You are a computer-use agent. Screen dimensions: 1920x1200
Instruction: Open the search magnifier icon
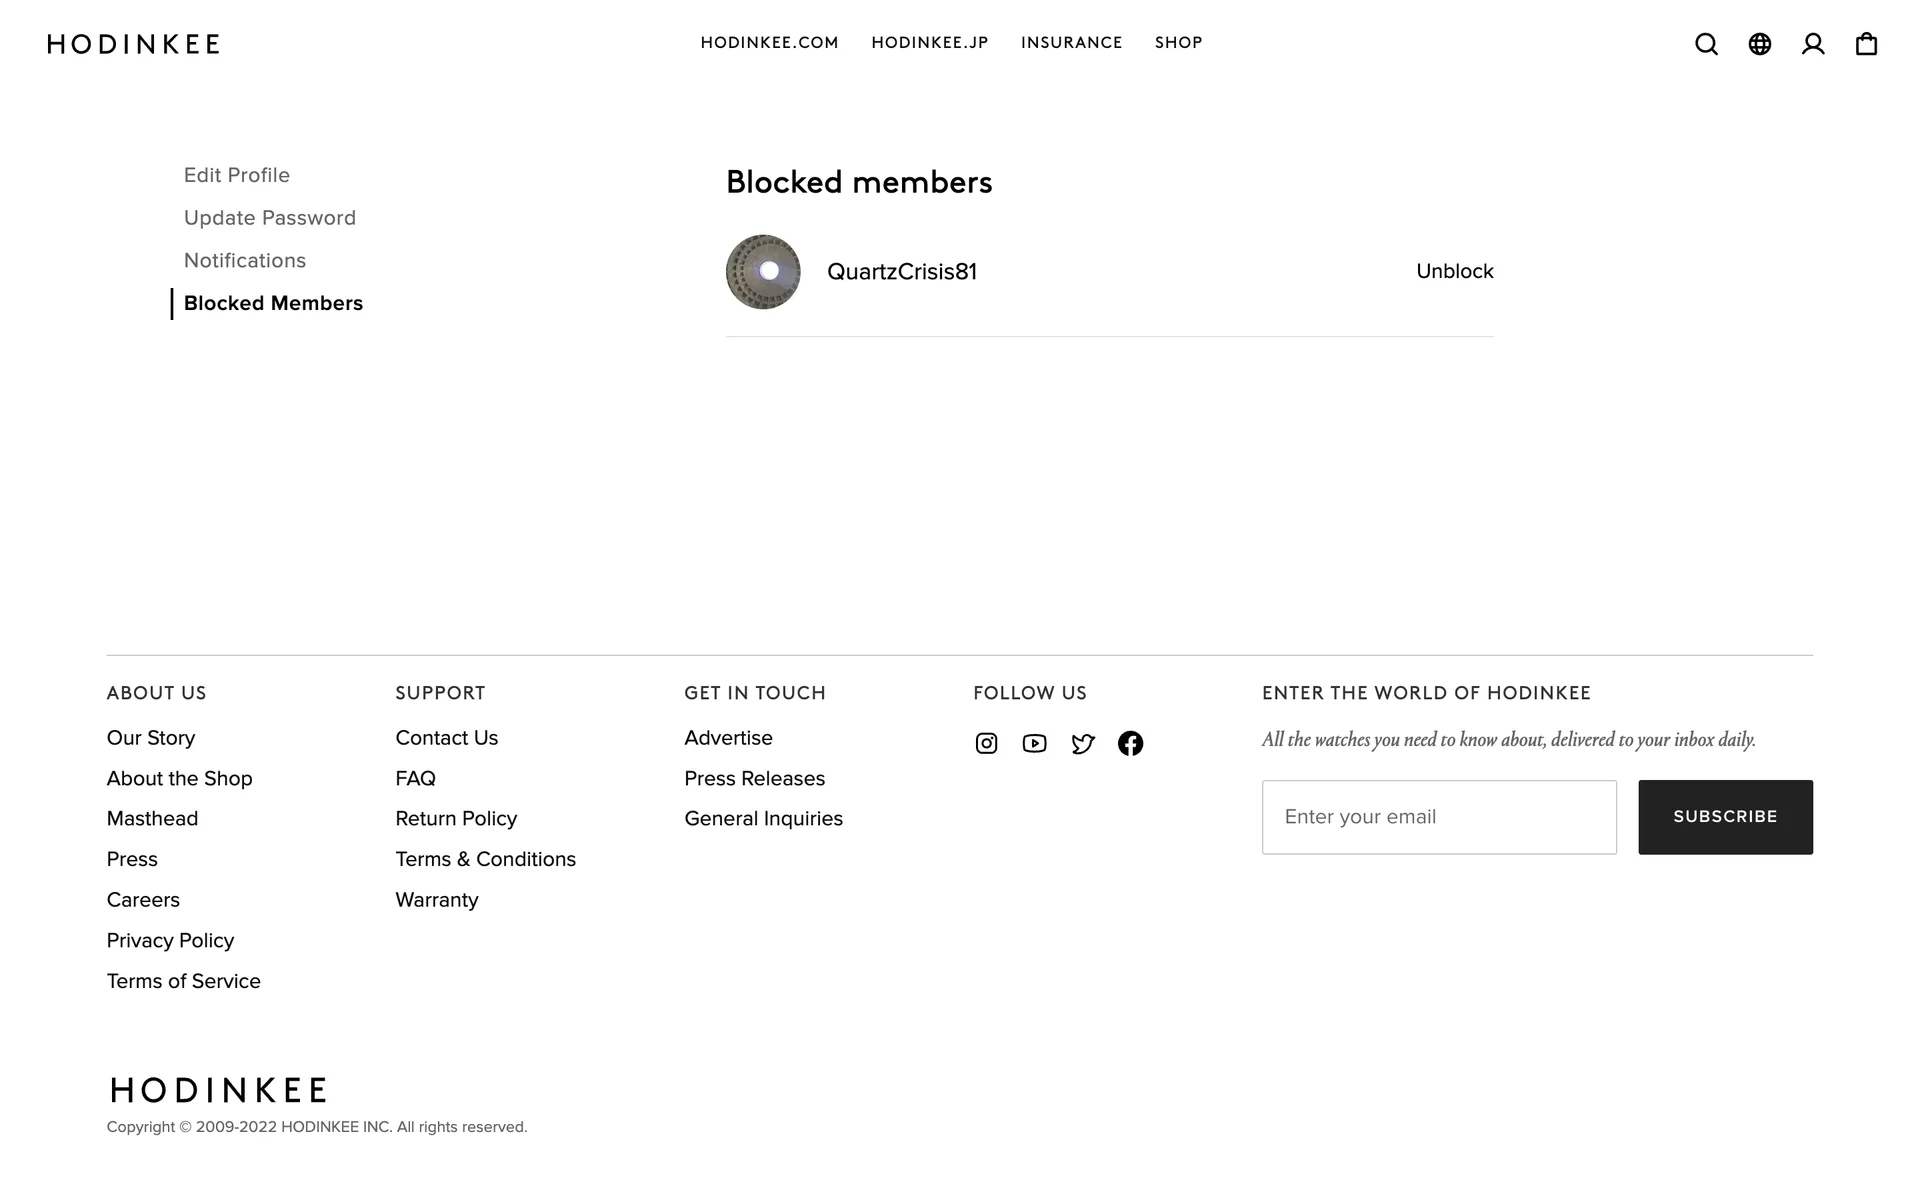1706,44
